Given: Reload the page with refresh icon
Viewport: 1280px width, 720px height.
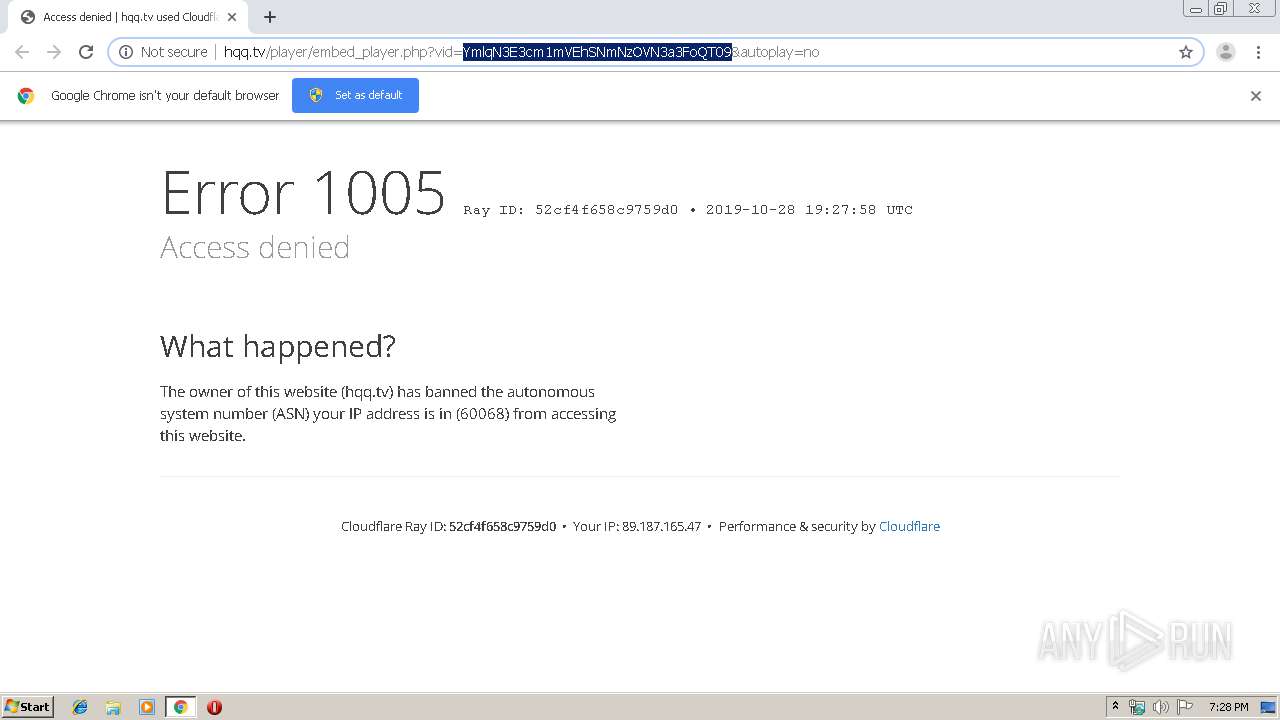Looking at the screenshot, I should (x=86, y=52).
